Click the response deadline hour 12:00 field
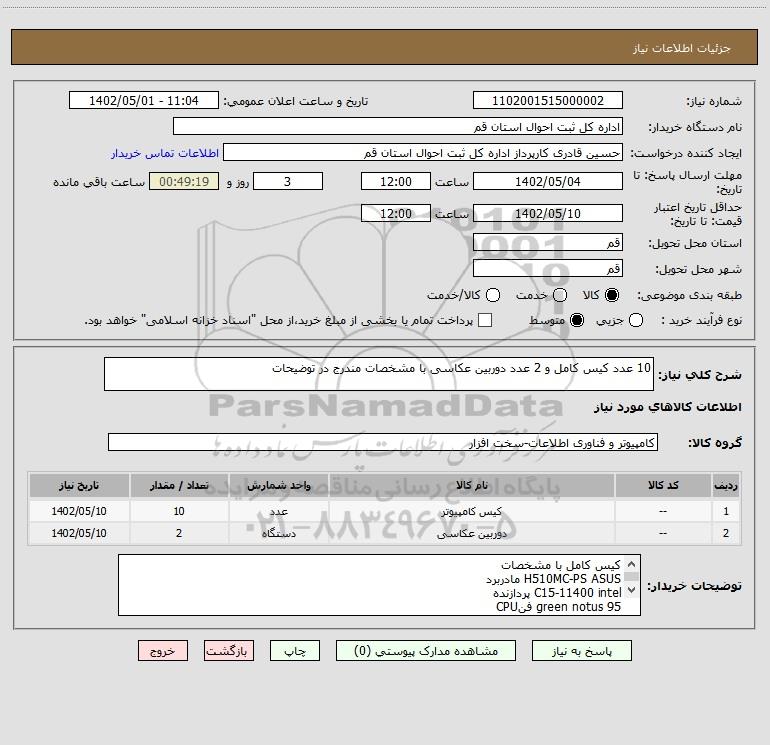Viewport: 770px width, 745px height. (396, 181)
